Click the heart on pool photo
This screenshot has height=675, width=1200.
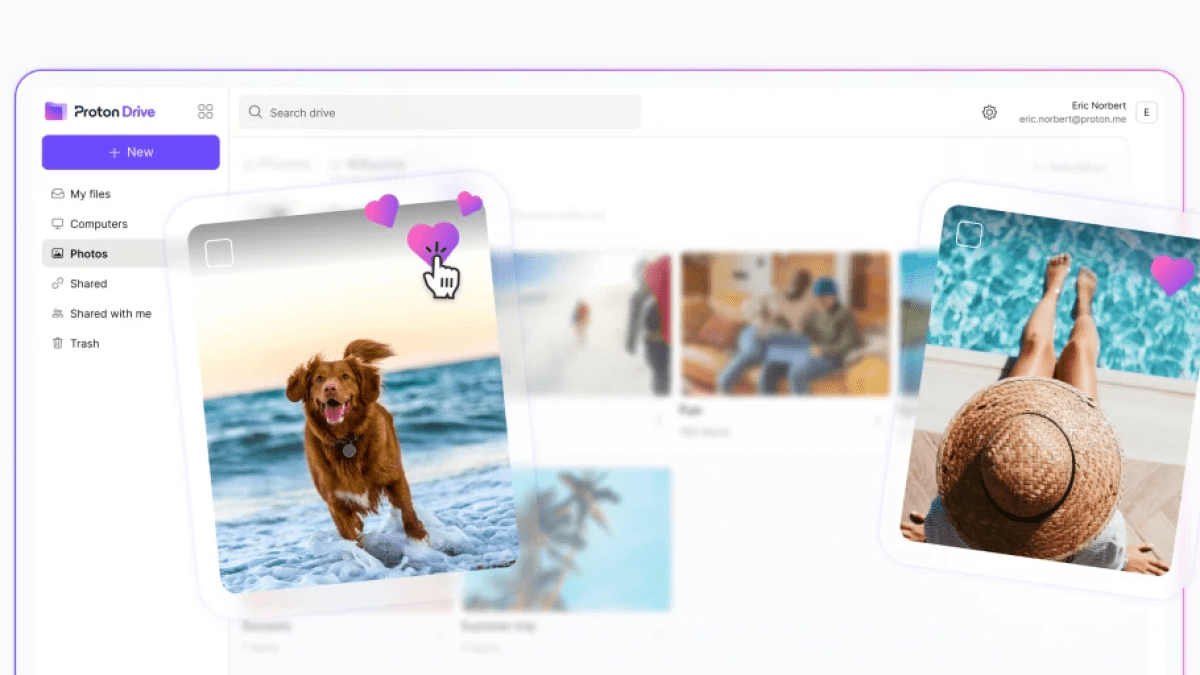(1173, 273)
